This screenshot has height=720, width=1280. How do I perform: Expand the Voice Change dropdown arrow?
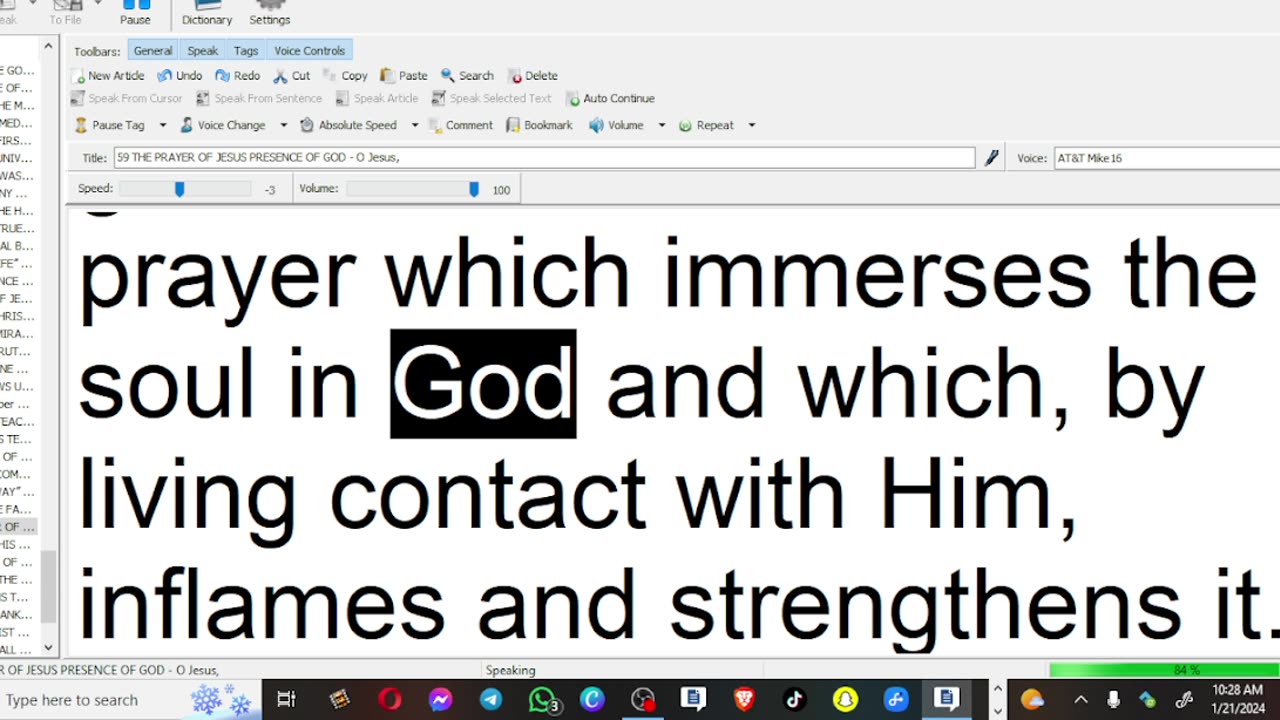click(283, 126)
